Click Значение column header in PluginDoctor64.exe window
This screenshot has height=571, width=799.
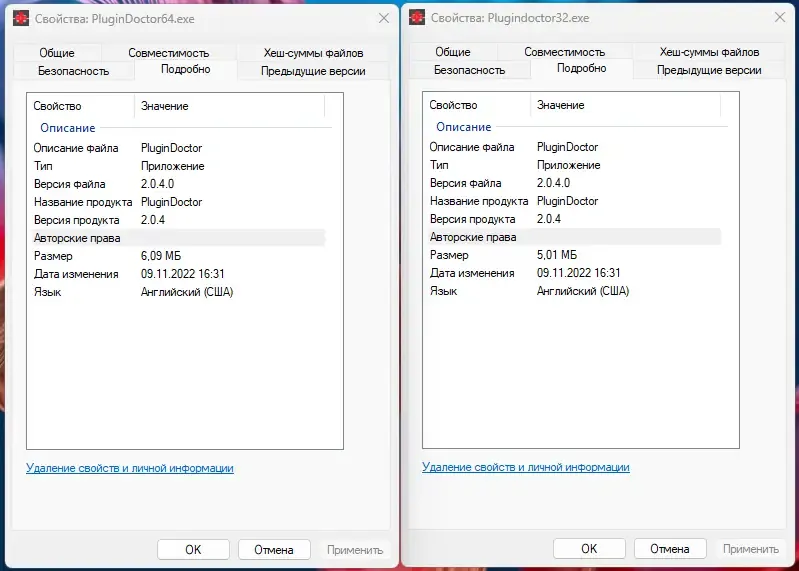229,106
